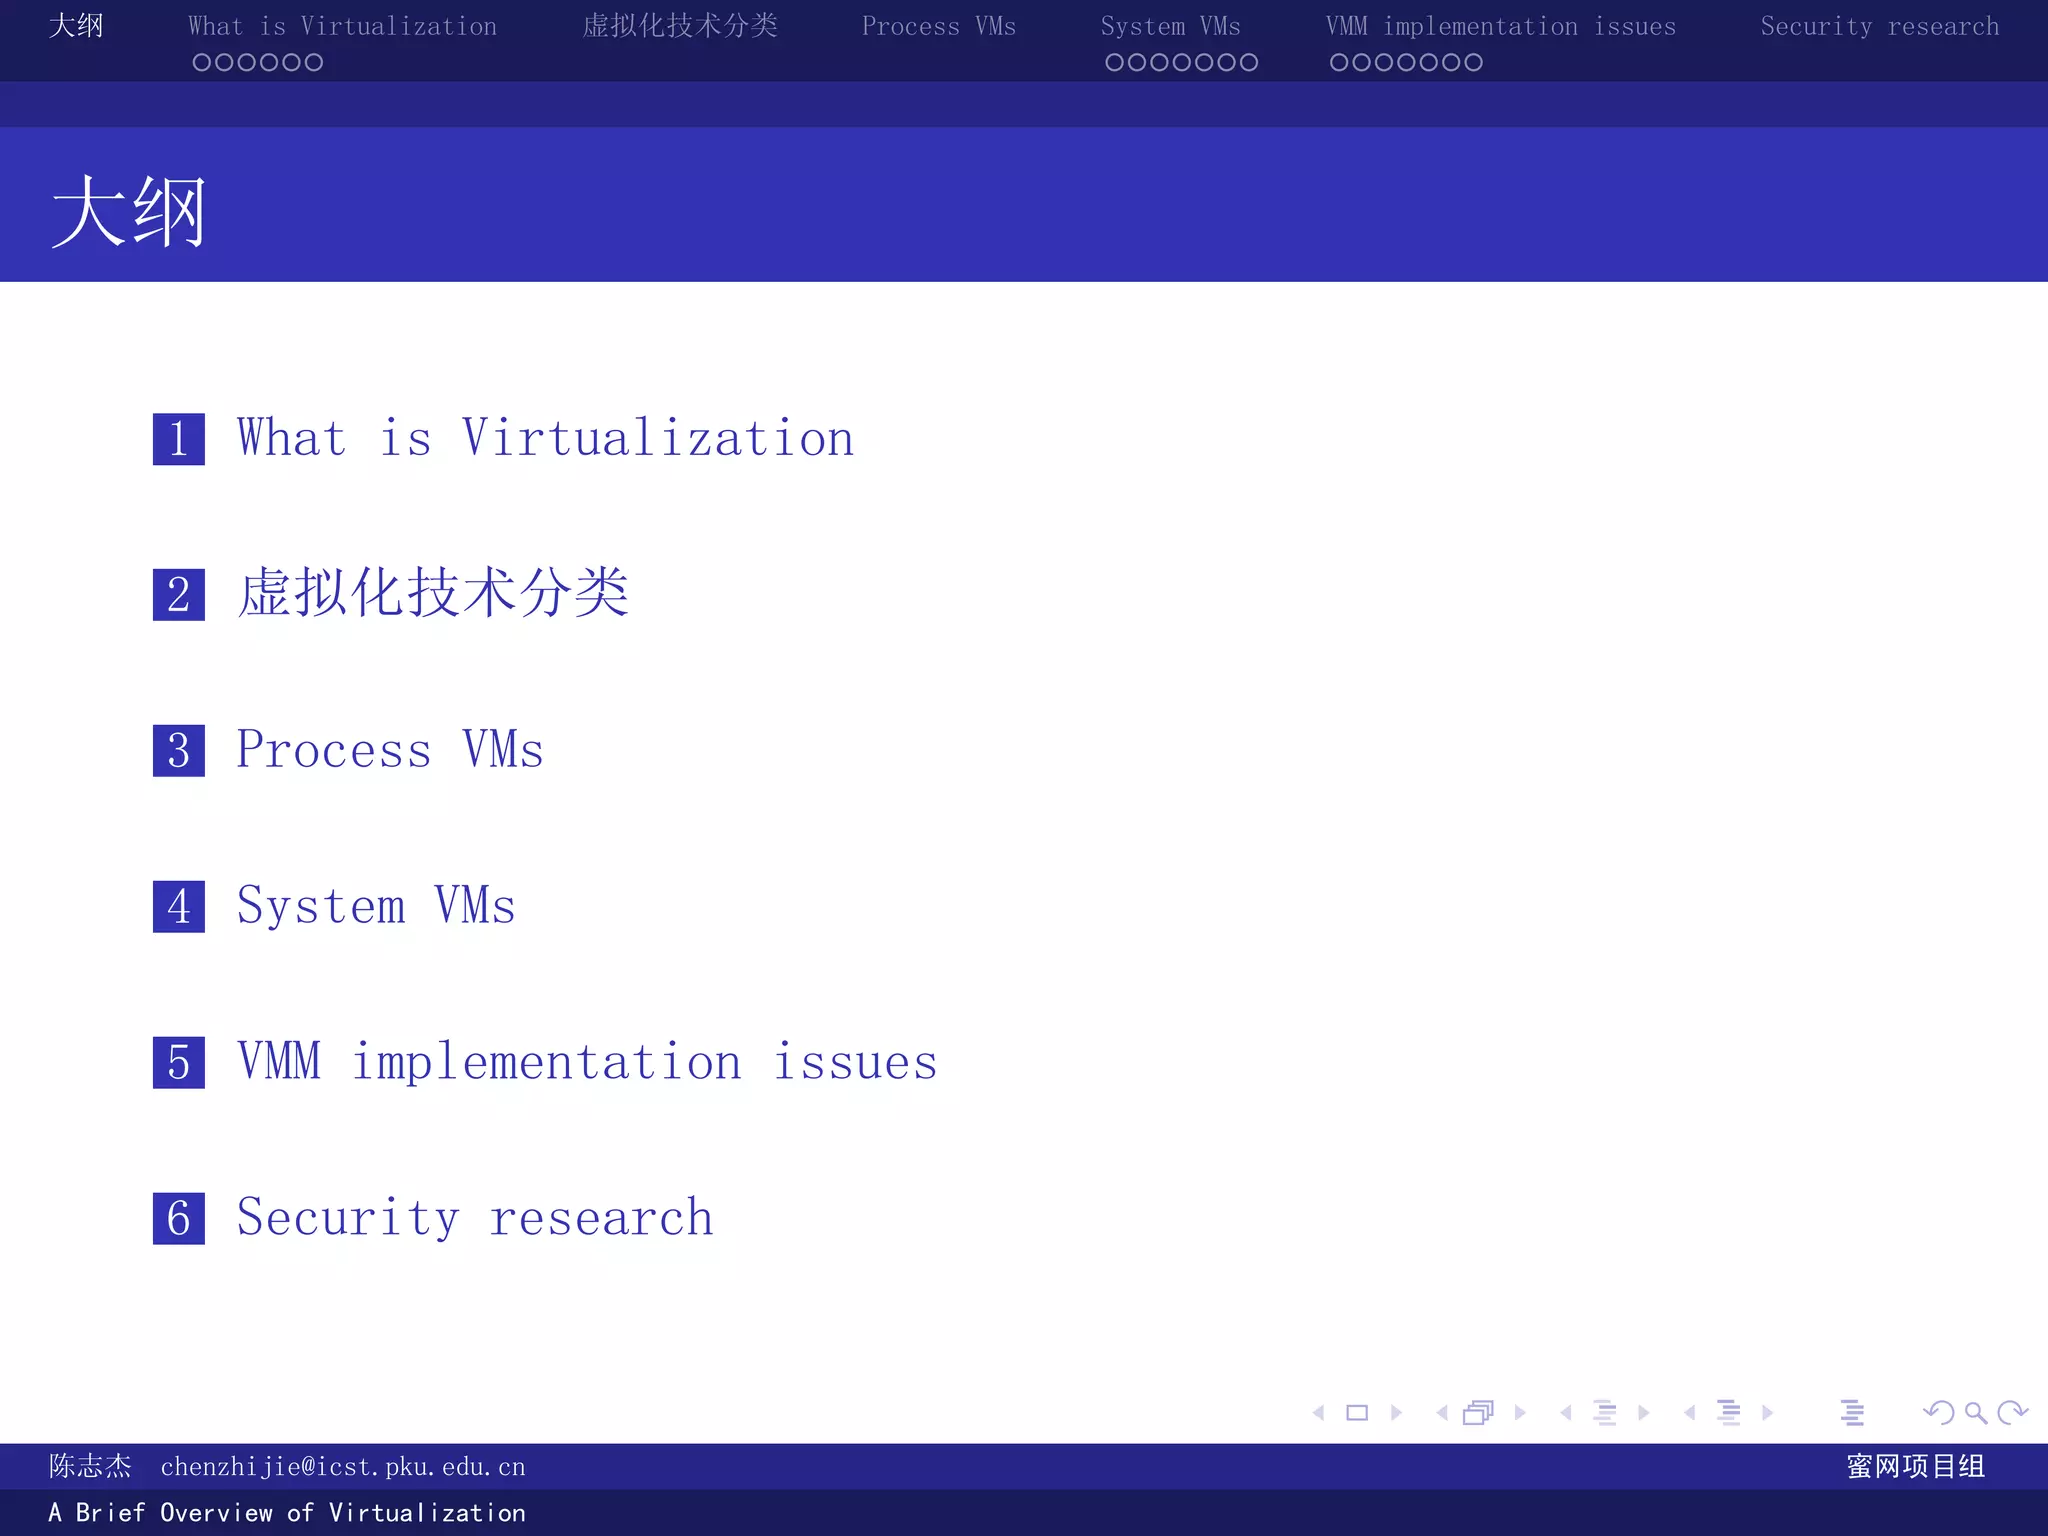Open Security research header tab
2048x1536 pixels.
[1880, 26]
